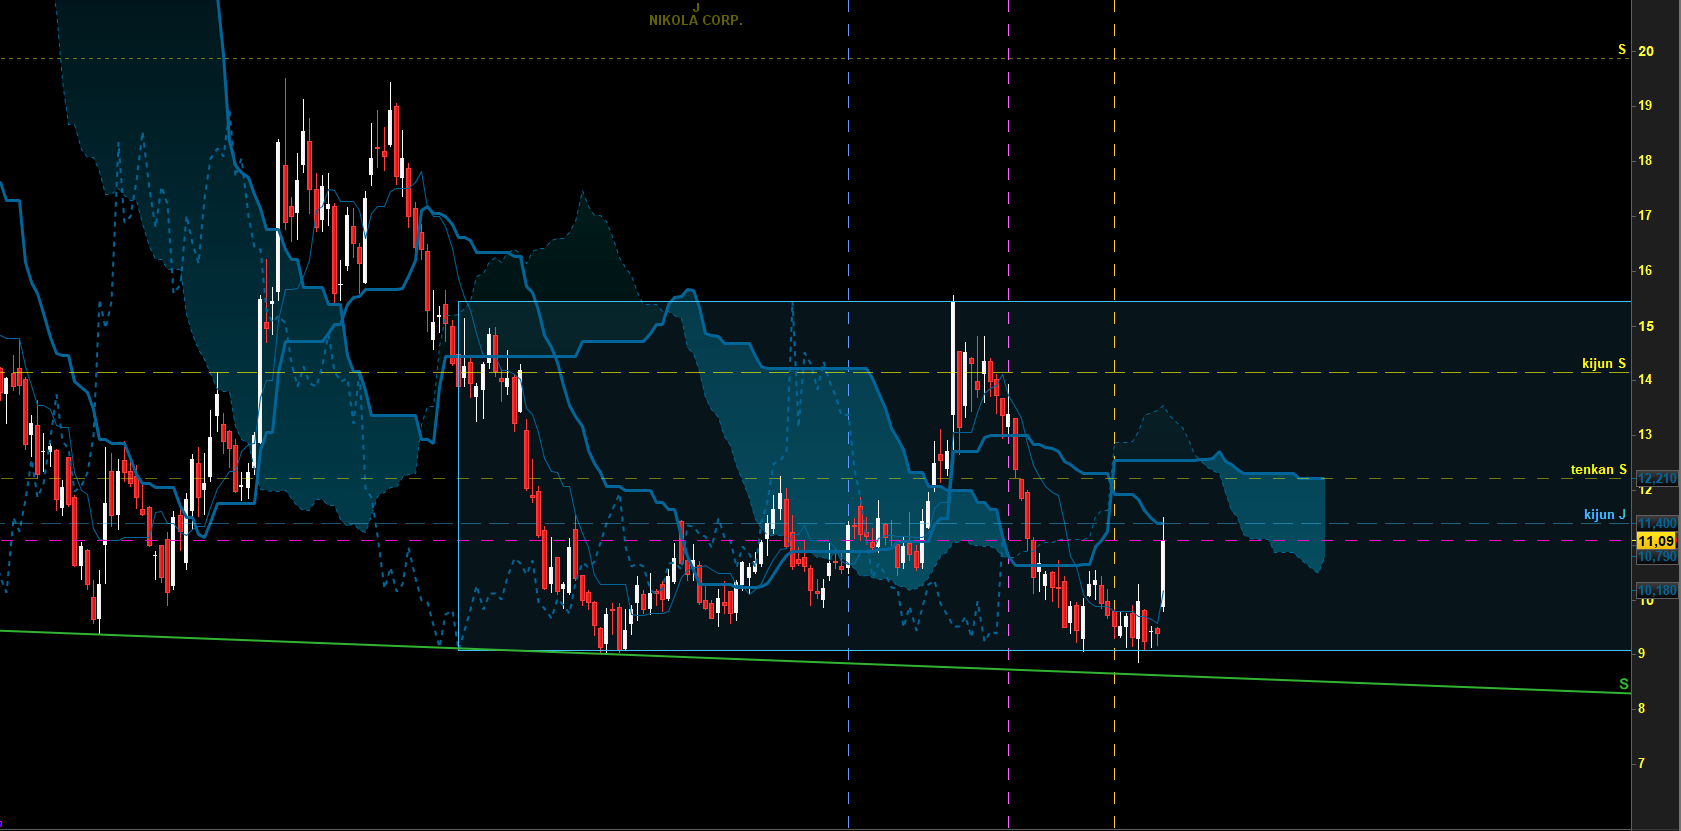Image resolution: width=1681 pixels, height=831 pixels.
Task: Click the 15 price level on axis
Action: [1645, 326]
